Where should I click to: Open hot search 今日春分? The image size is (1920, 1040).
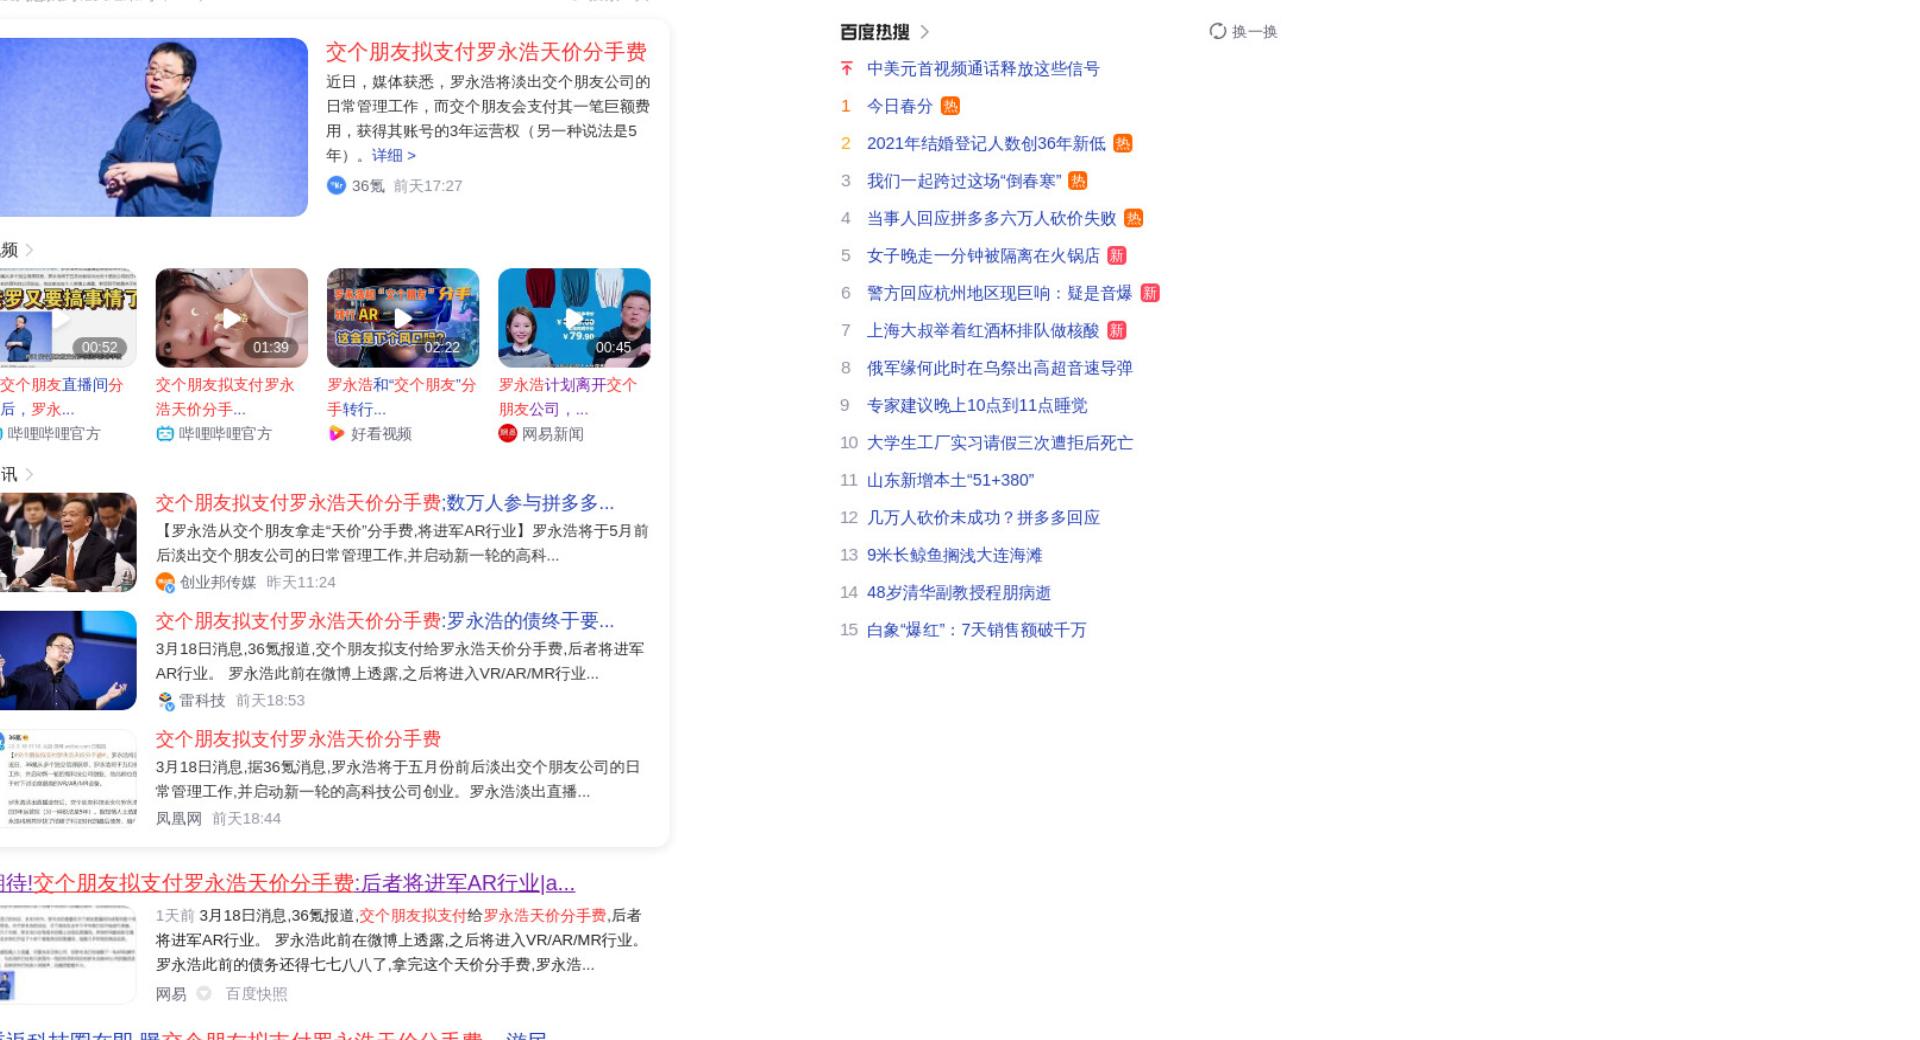pos(900,106)
